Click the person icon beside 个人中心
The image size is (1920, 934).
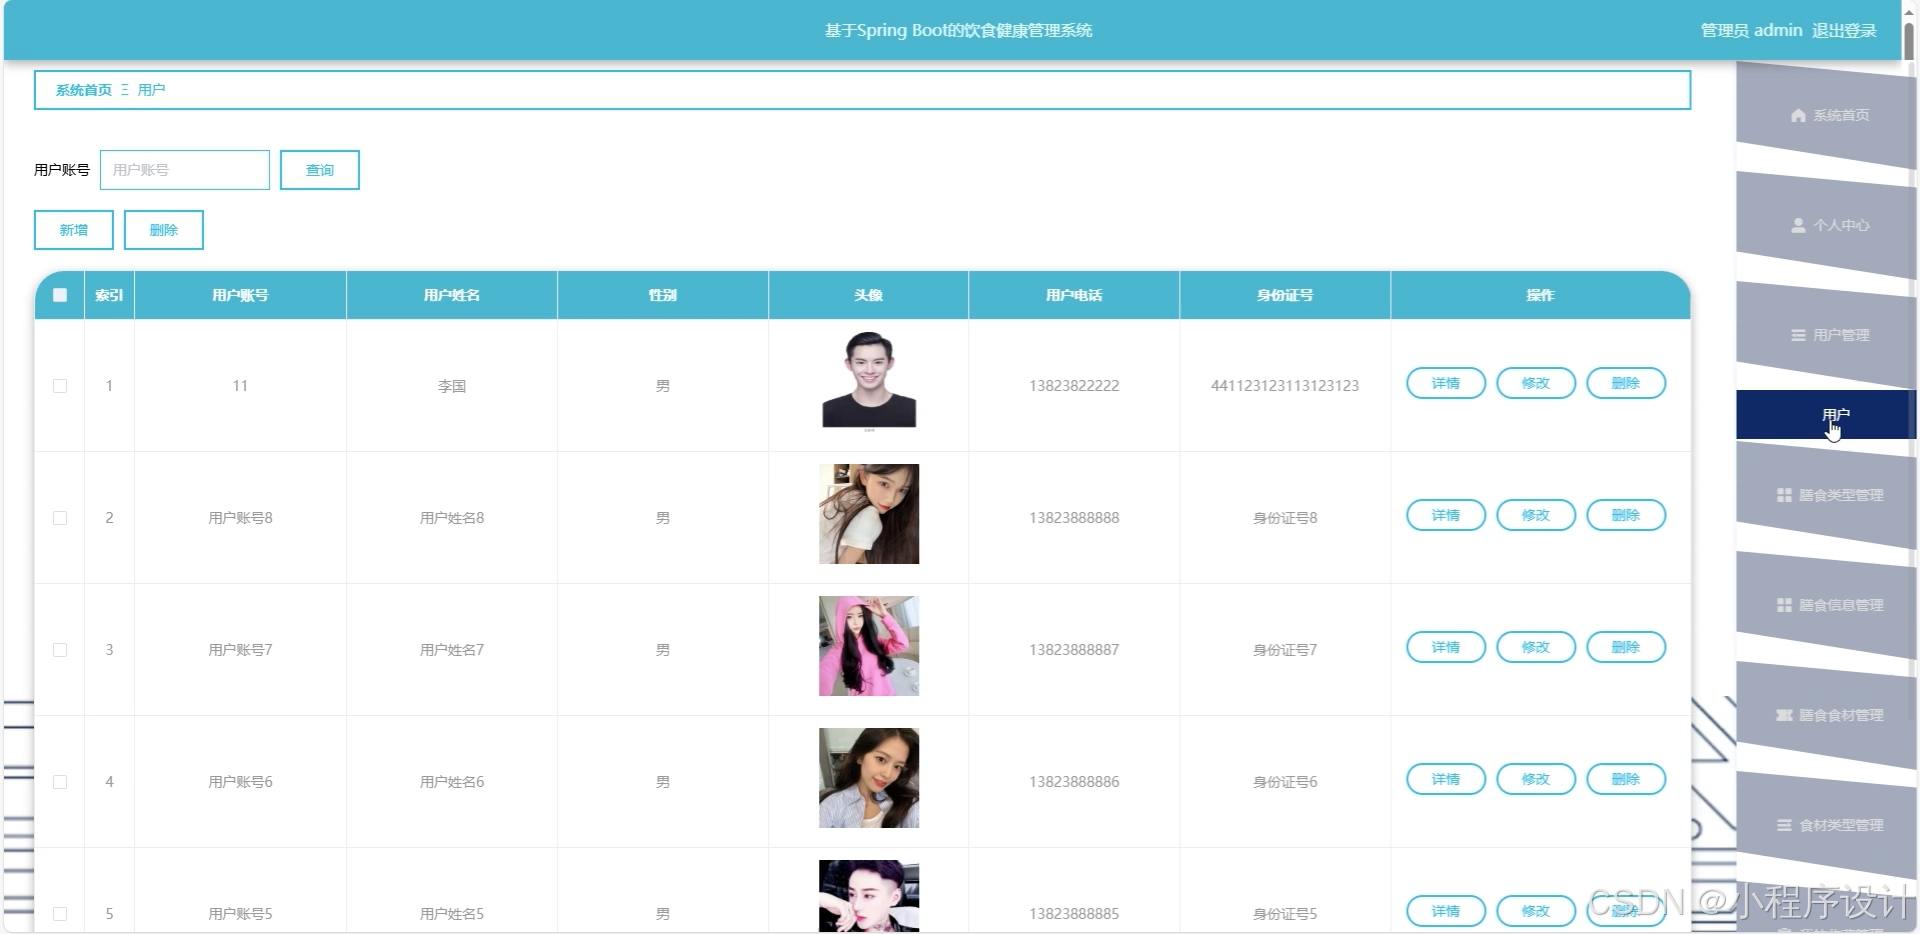pyautogui.click(x=1798, y=225)
